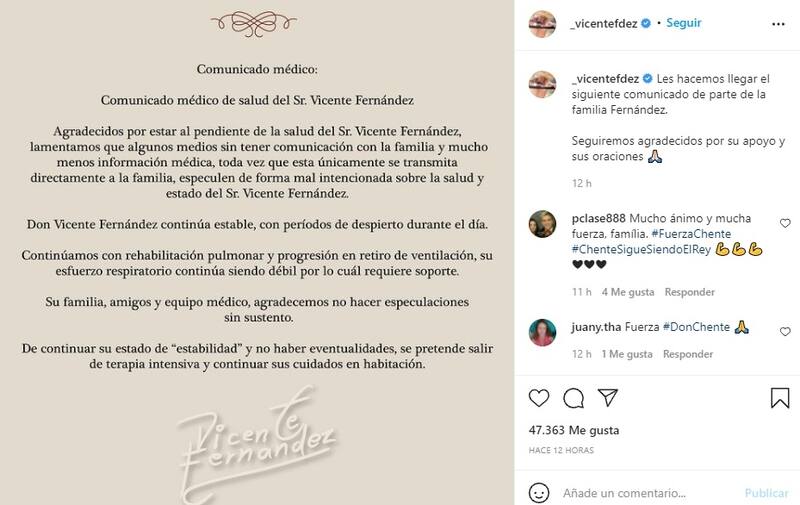Viewport: 800px width, 505px height.
Task: Open comment bubble icon below post
Action: 573,398
